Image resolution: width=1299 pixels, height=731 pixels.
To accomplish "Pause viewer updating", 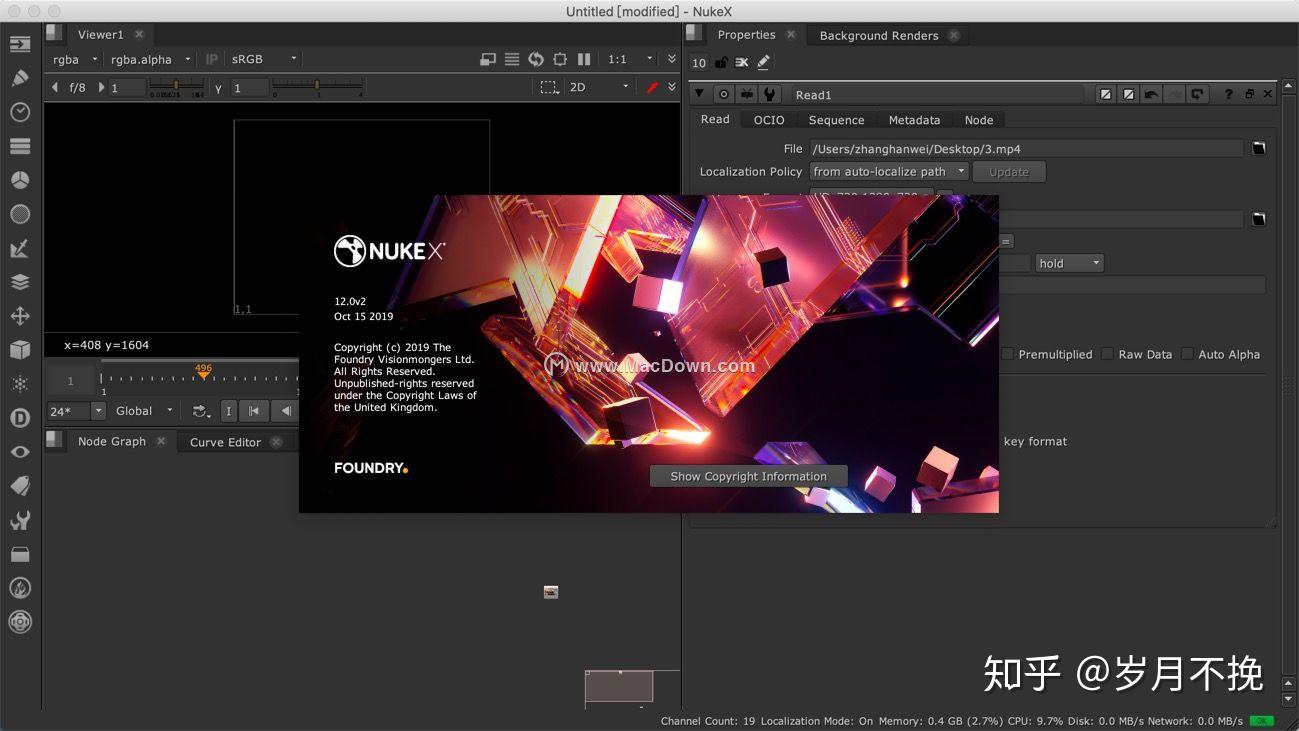I will 584,59.
